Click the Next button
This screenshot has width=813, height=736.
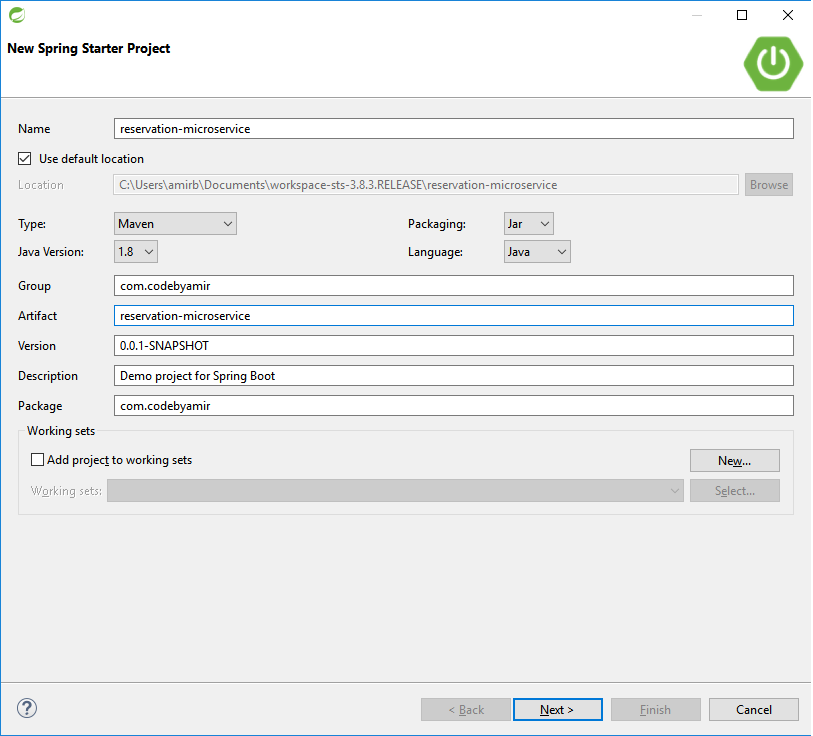[x=557, y=709]
